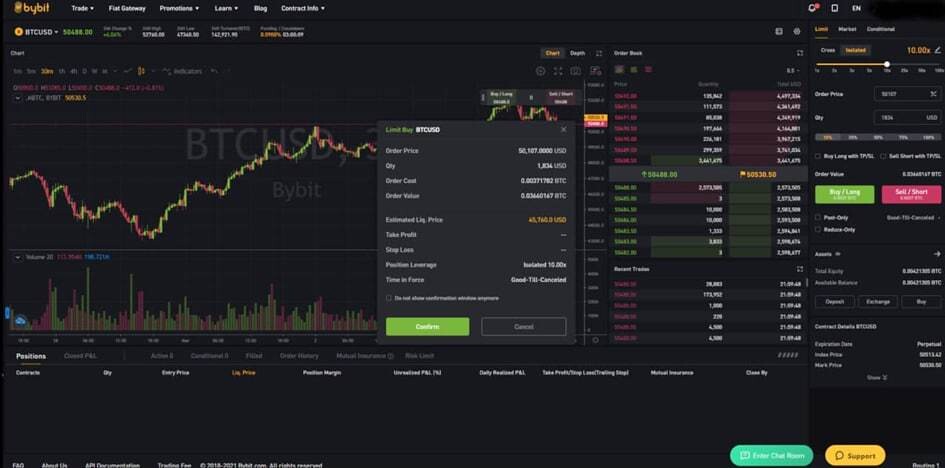This screenshot has height=468, width=945.
Task: Click the chart compare line icon
Action: coord(127,71)
